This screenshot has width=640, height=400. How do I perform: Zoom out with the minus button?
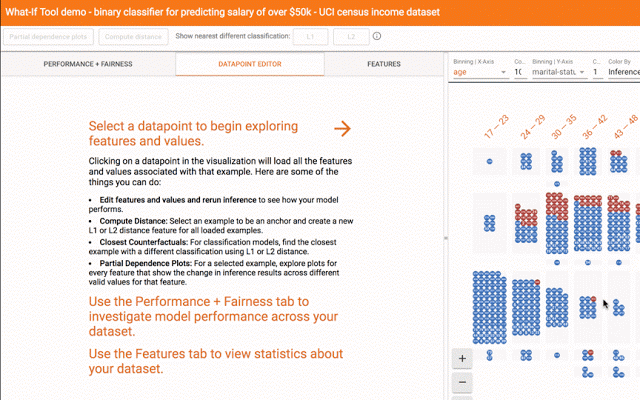(x=461, y=382)
